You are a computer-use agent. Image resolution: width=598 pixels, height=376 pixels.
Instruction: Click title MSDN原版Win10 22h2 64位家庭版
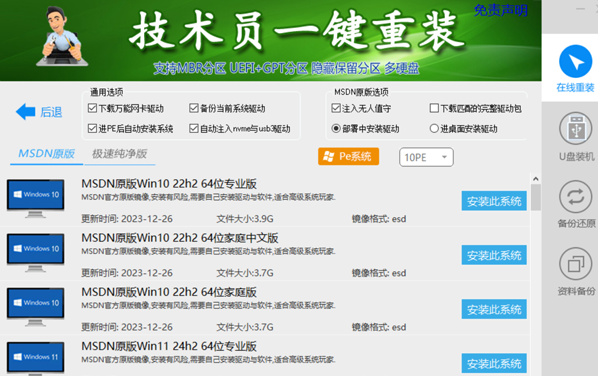pos(169,292)
